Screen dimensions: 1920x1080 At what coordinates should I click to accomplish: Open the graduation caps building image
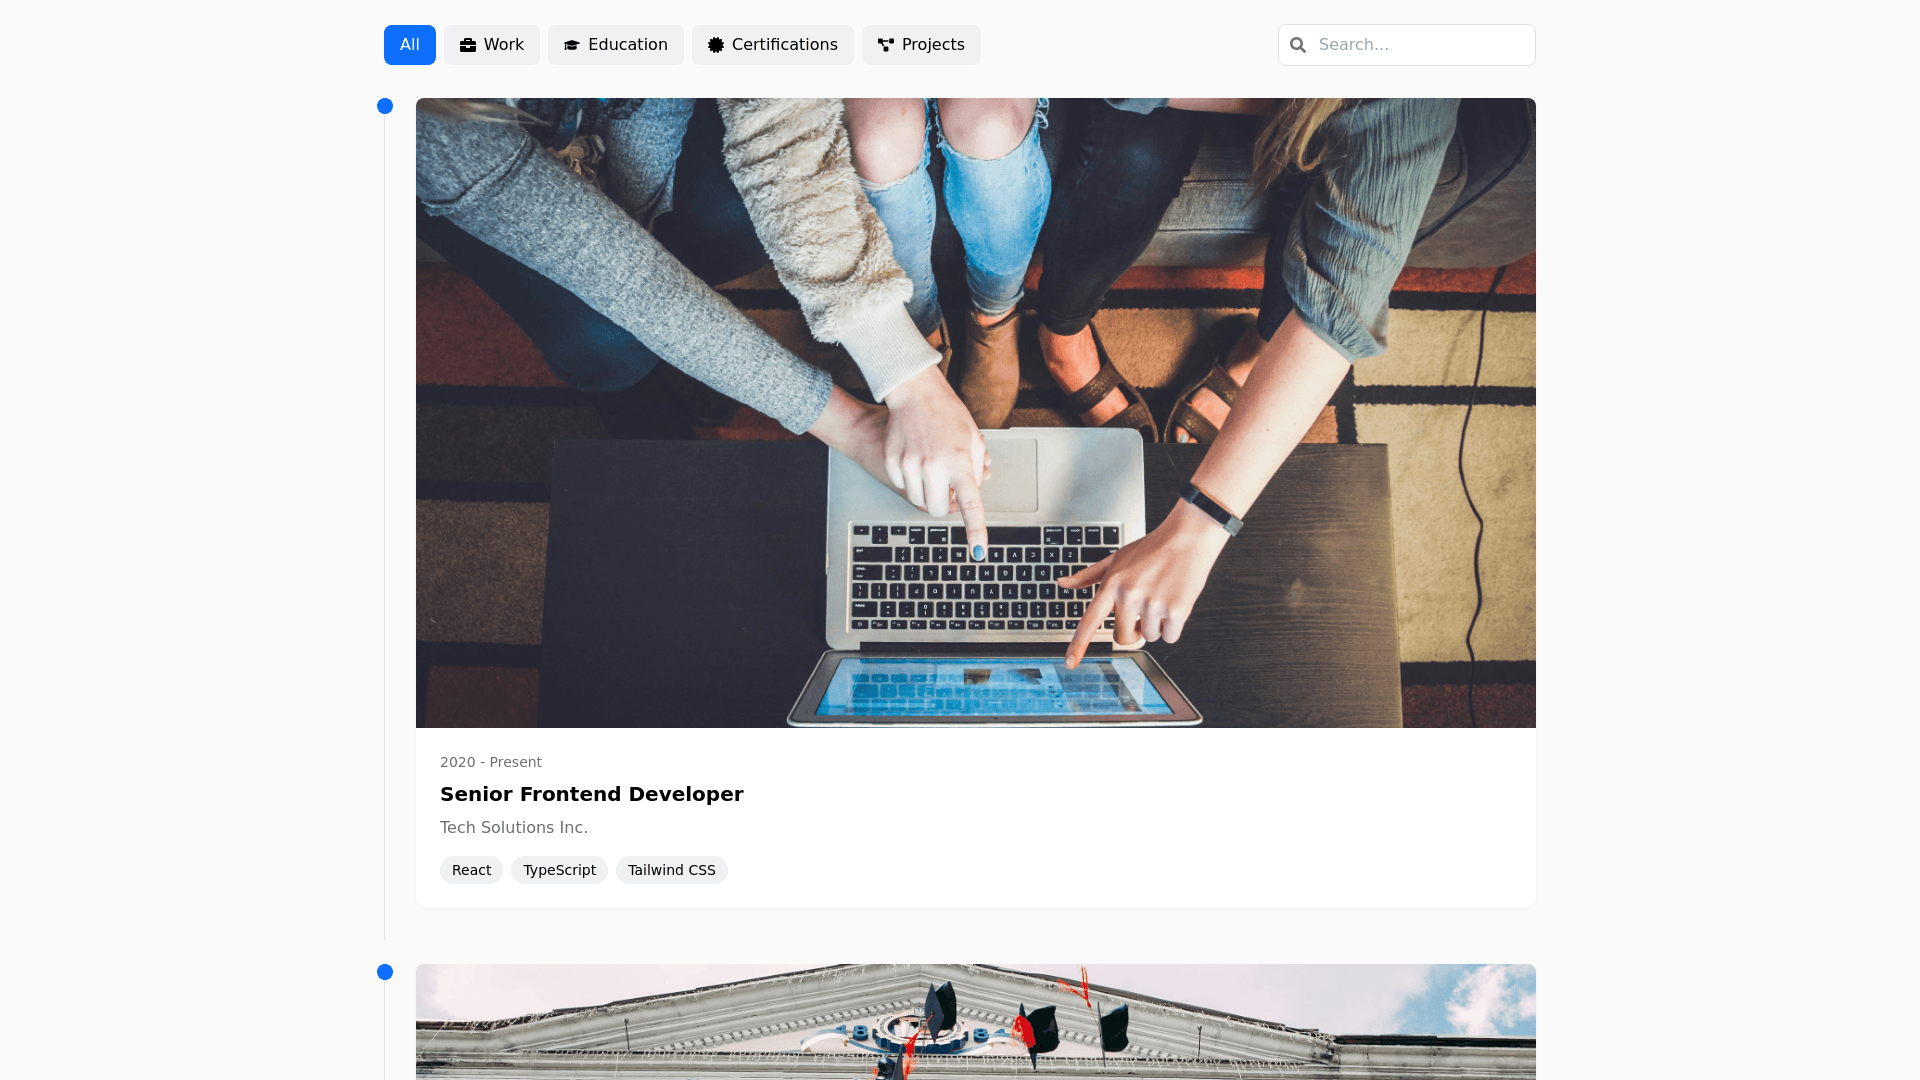coord(975,1022)
